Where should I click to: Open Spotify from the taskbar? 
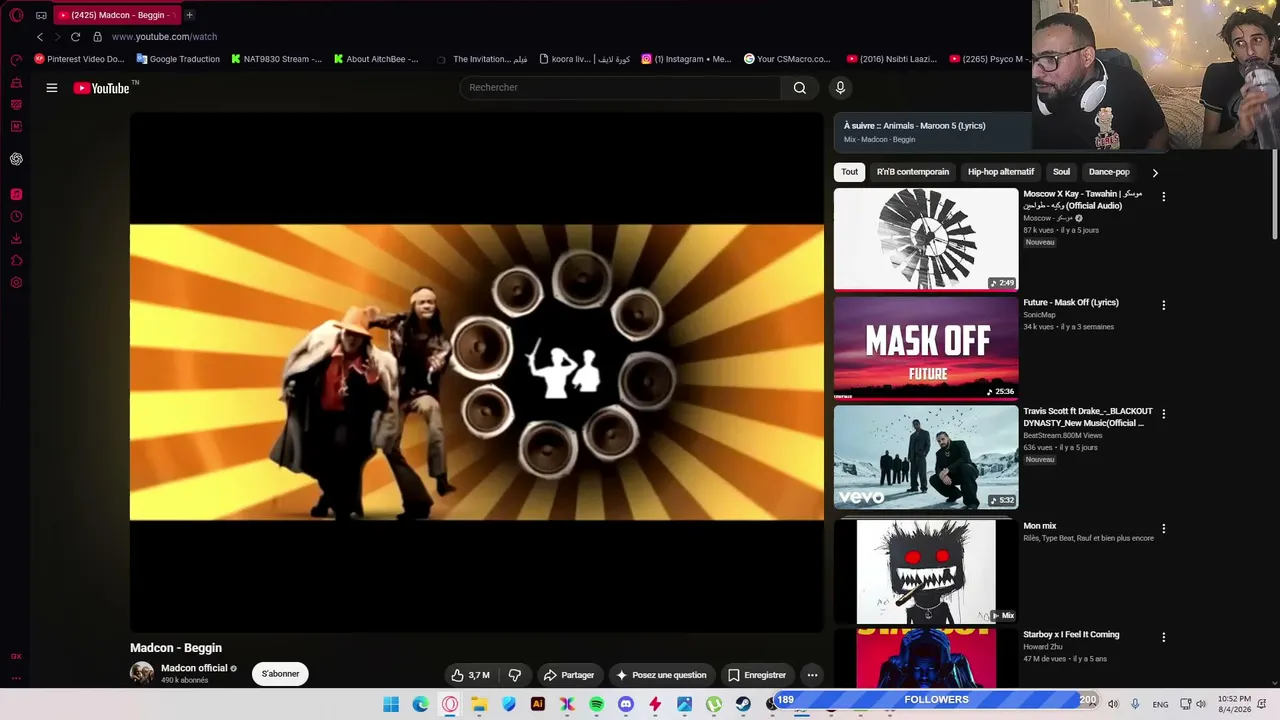click(596, 705)
